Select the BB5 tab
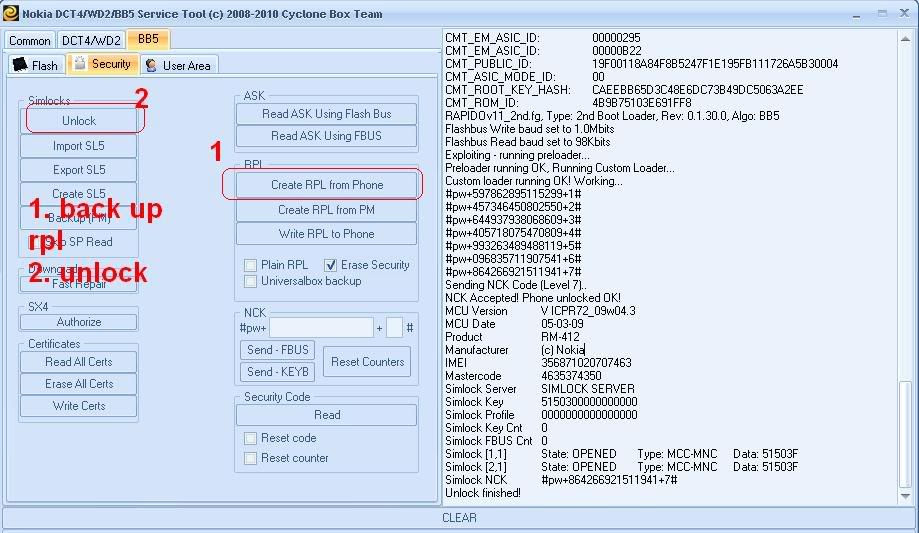Image resolution: width=919 pixels, height=533 pixels. coord(148,39)
